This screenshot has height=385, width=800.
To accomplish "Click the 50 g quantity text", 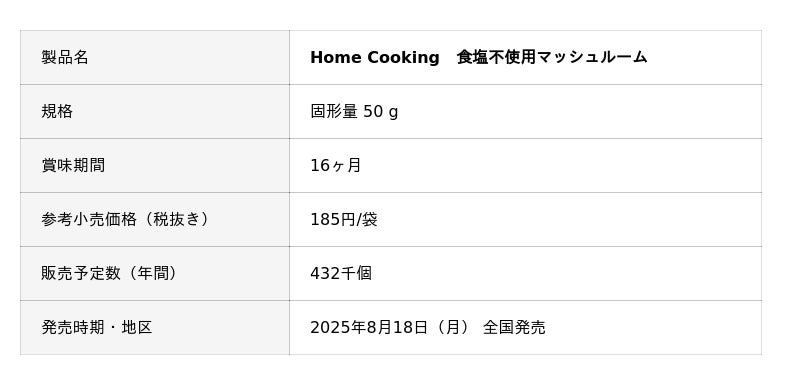I will tap(381, 112).
